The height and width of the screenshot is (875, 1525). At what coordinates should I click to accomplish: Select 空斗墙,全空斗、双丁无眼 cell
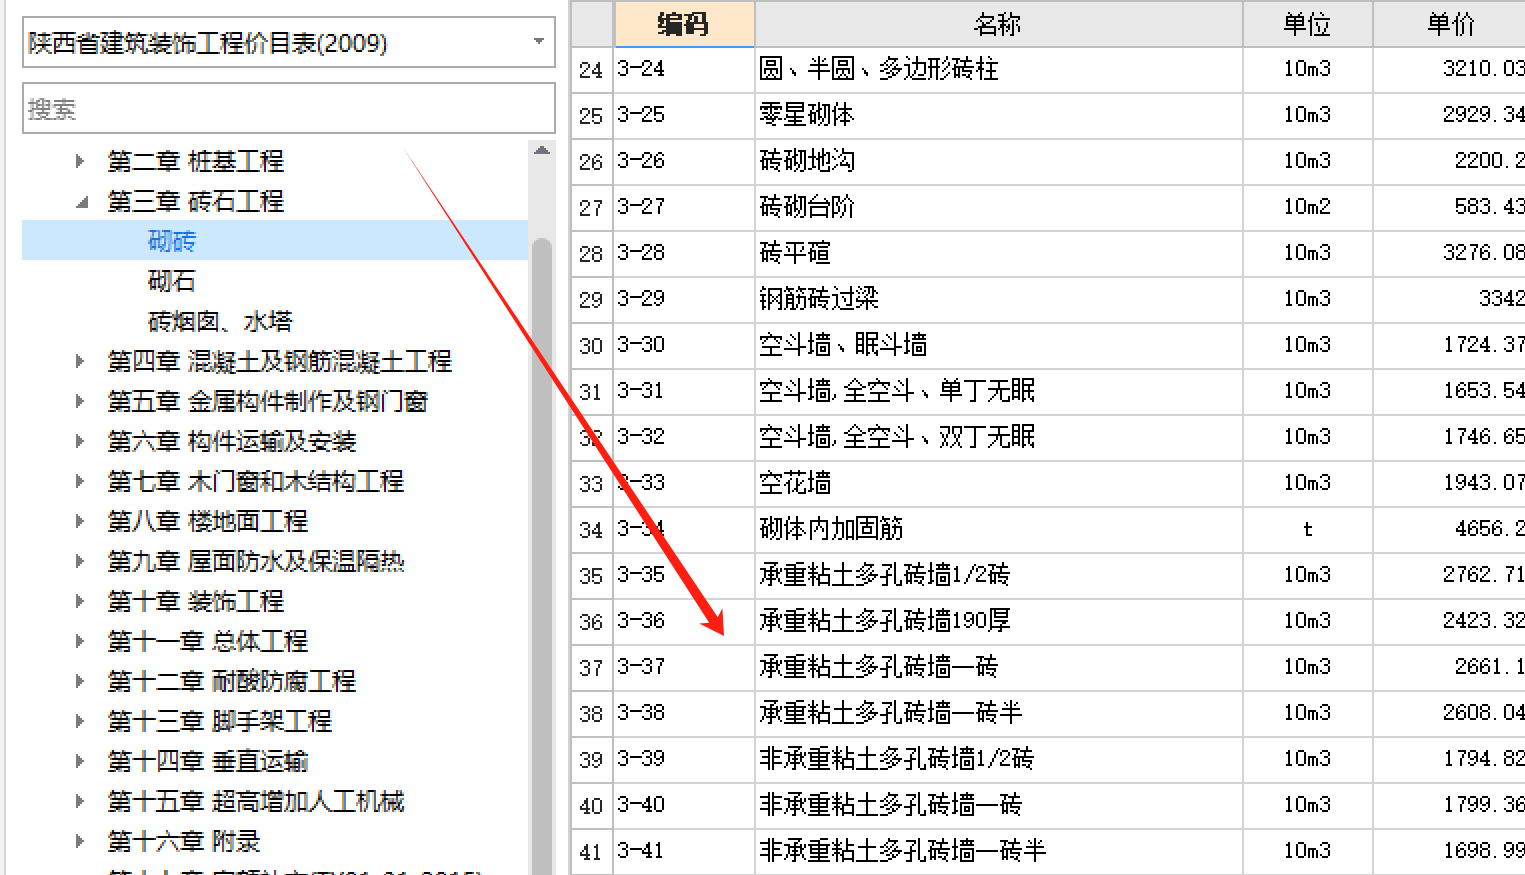click(x=998, y=437)
